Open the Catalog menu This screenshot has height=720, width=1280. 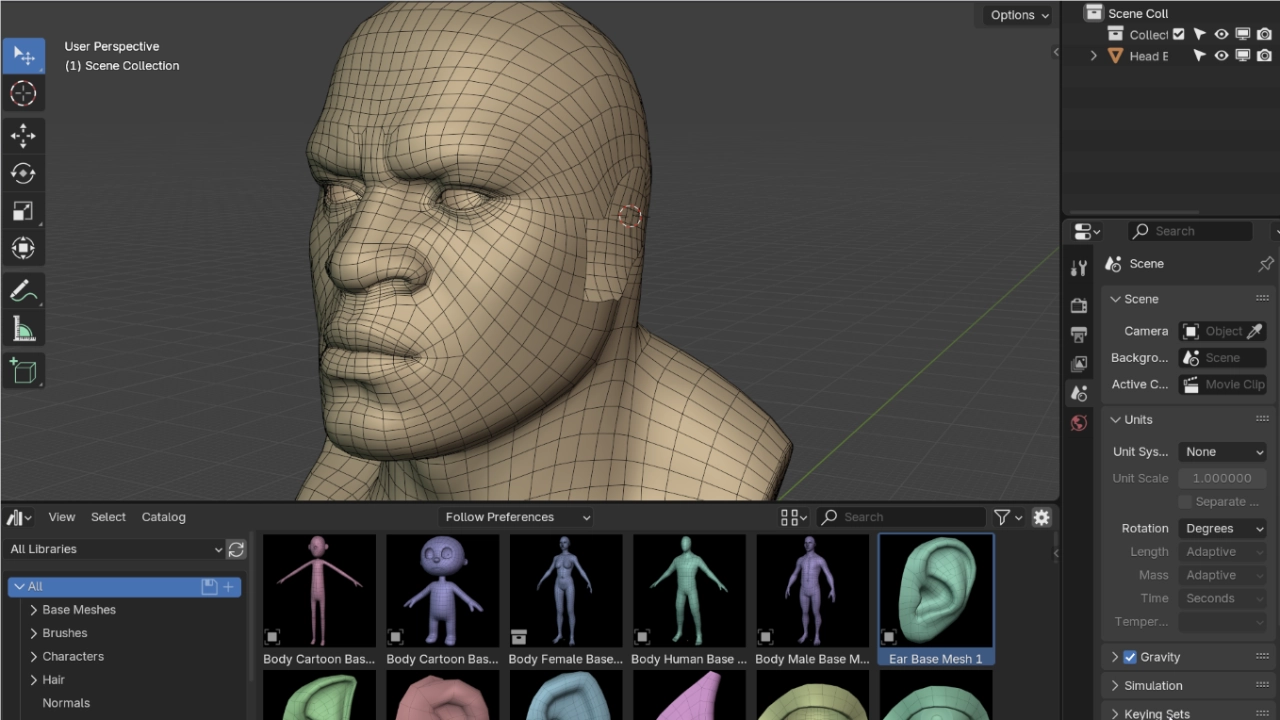point(164,517)
